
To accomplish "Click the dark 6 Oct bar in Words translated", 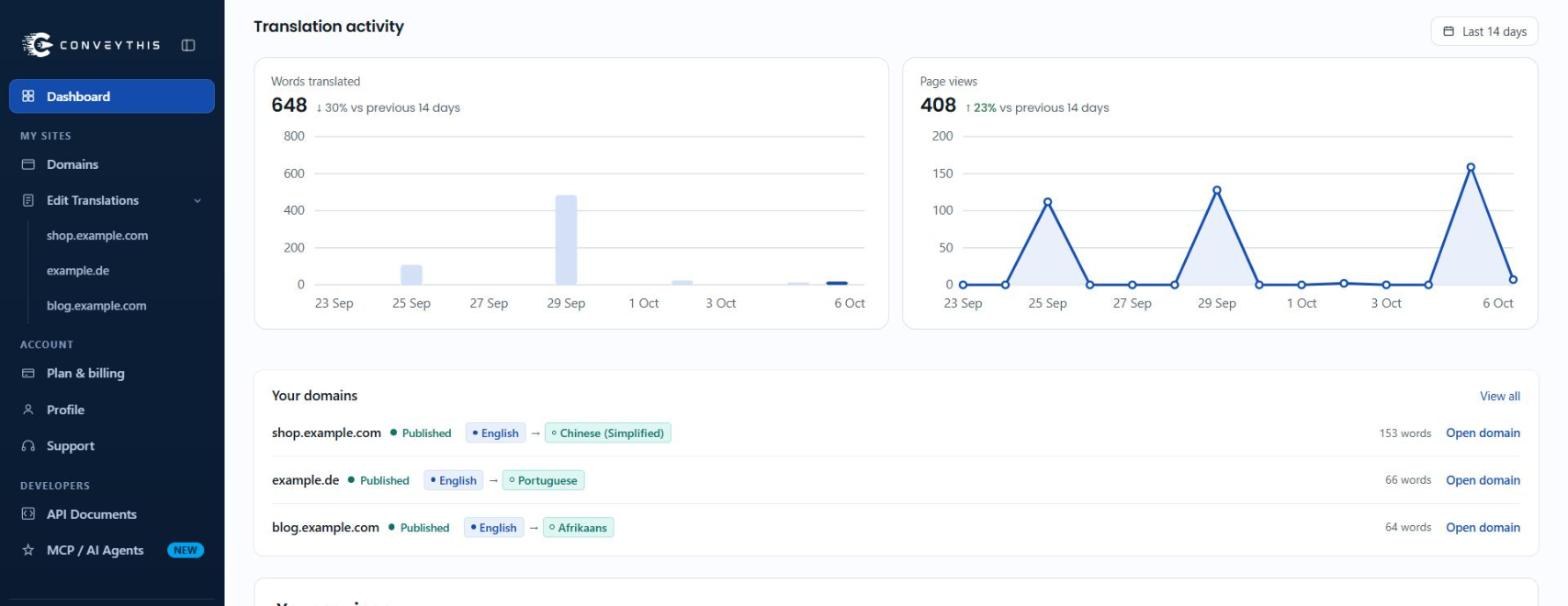I will click(x=837, y=283).
